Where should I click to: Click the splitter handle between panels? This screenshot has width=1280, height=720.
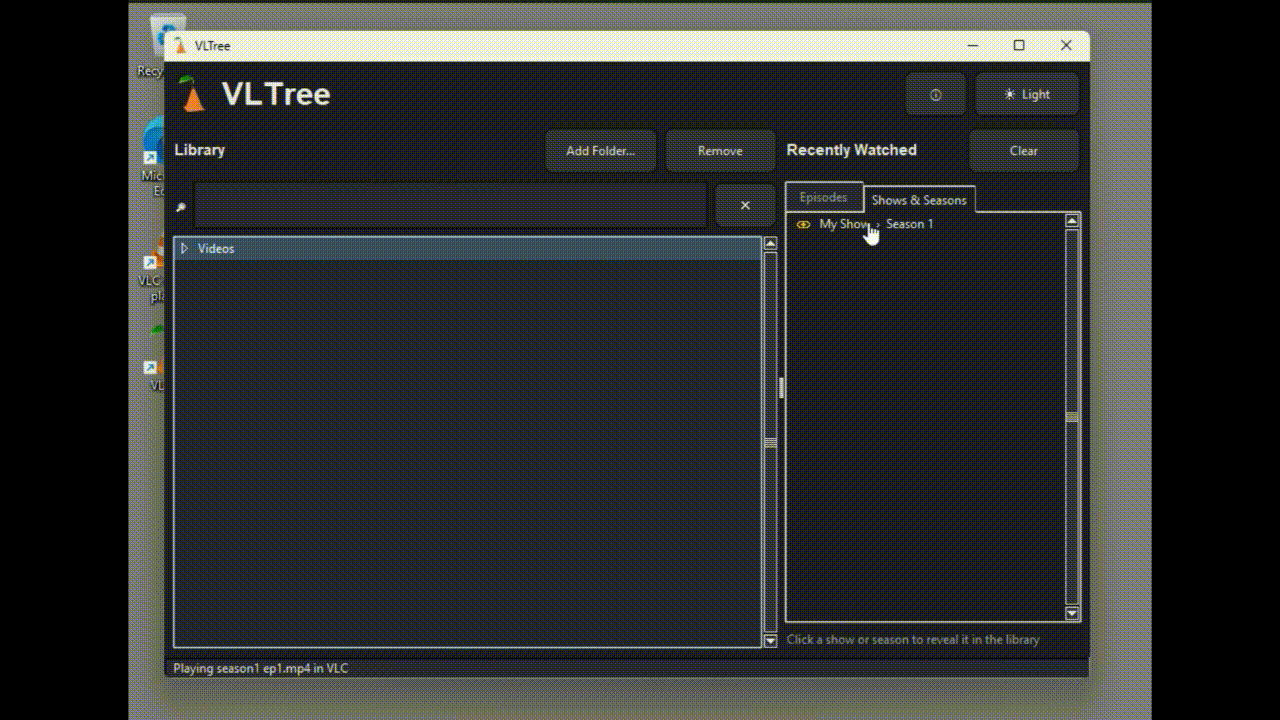(781, 388)
